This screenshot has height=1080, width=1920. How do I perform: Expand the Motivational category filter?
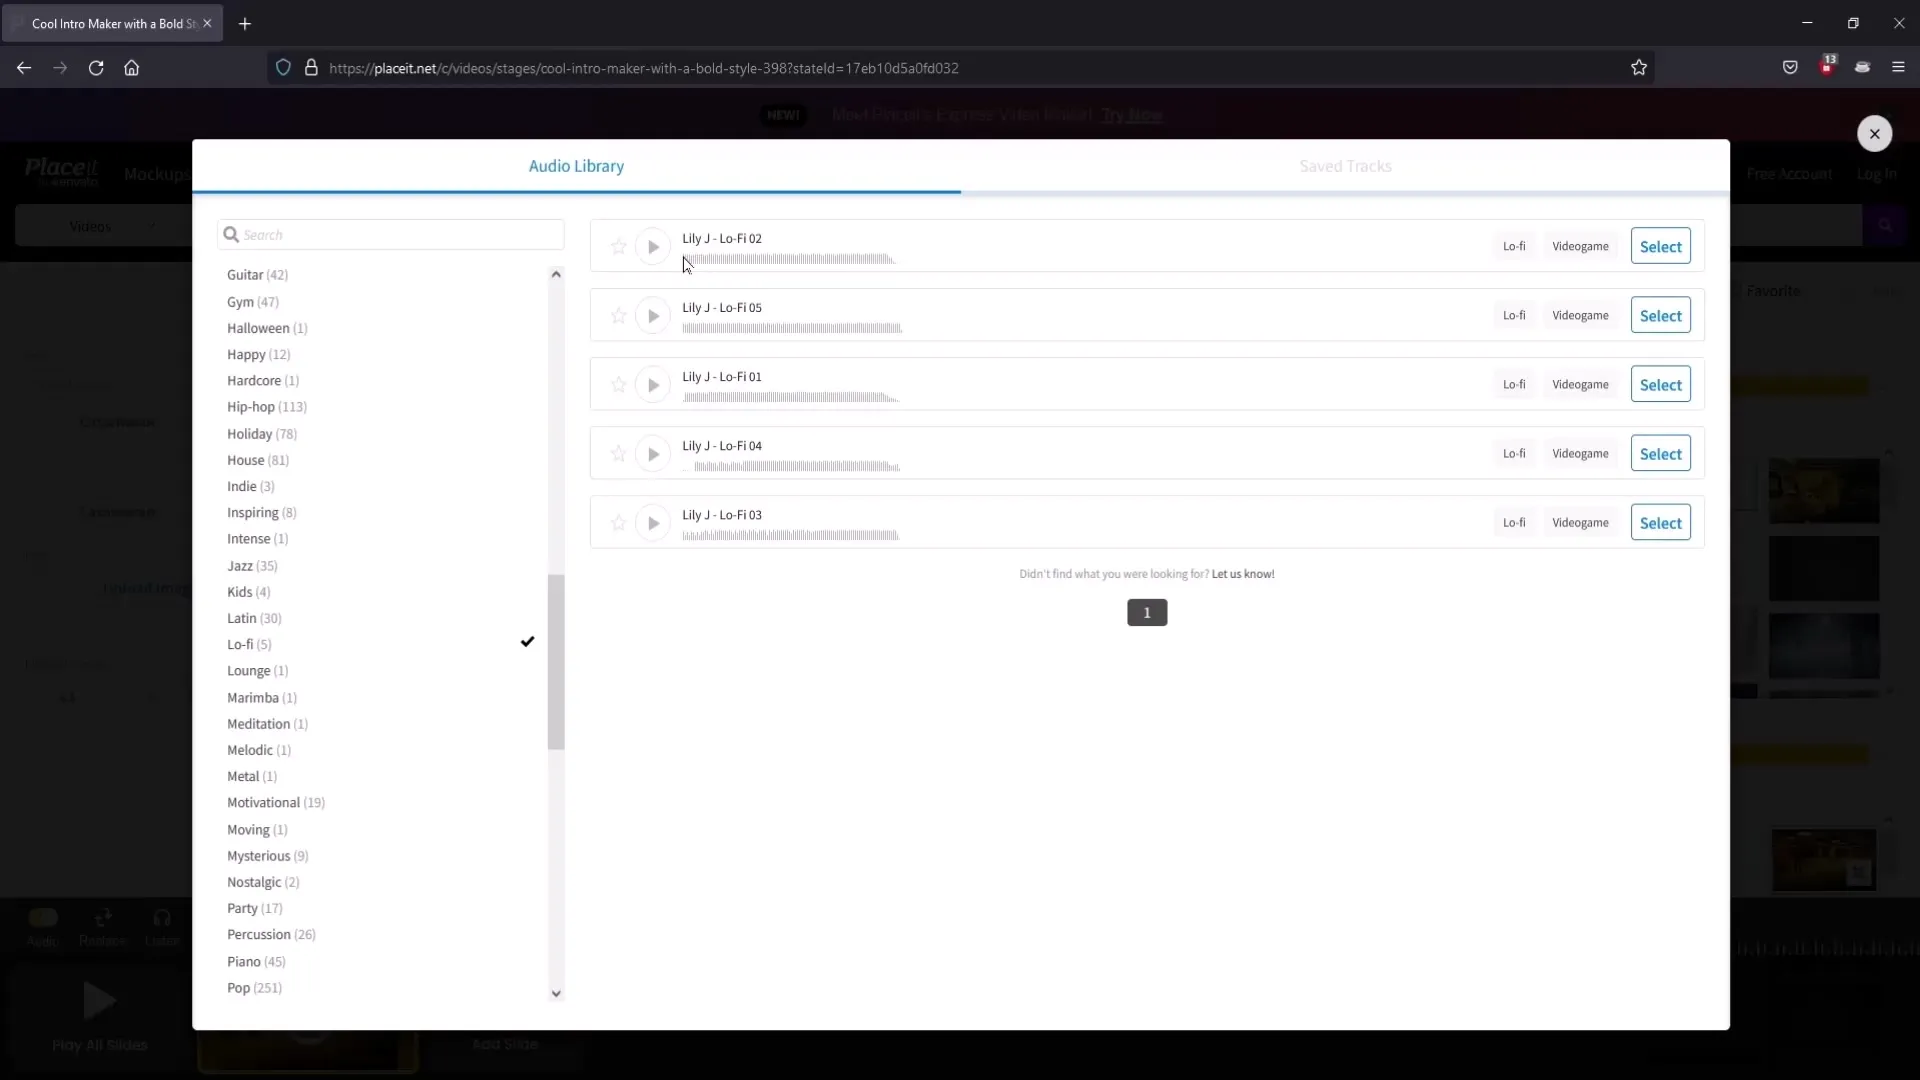click(262, 802)
